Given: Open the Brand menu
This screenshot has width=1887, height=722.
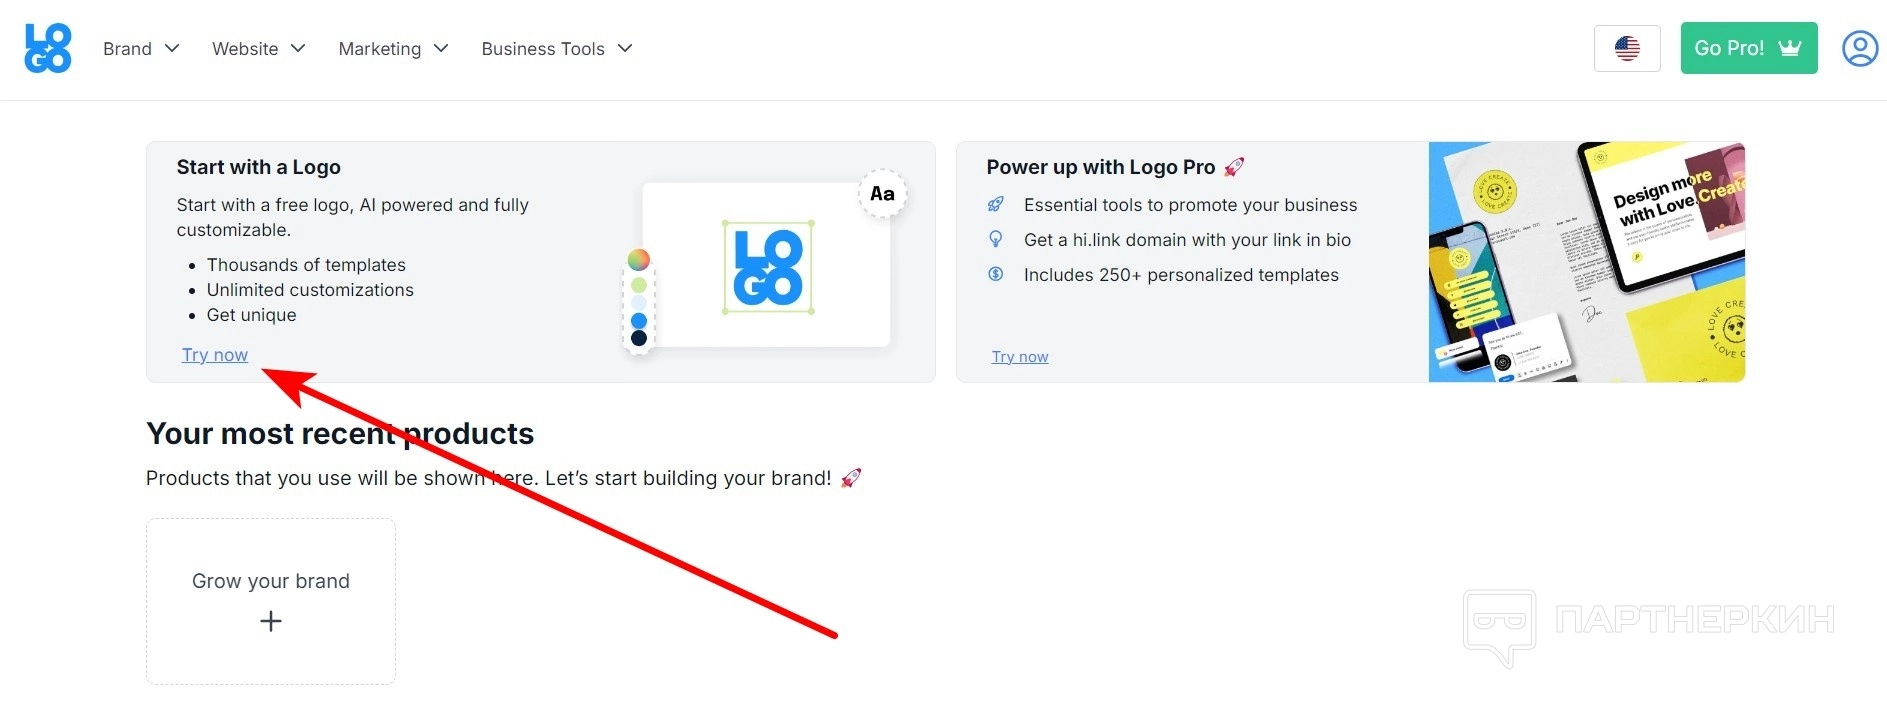Looking at the screenshot, I should point(141,48).
